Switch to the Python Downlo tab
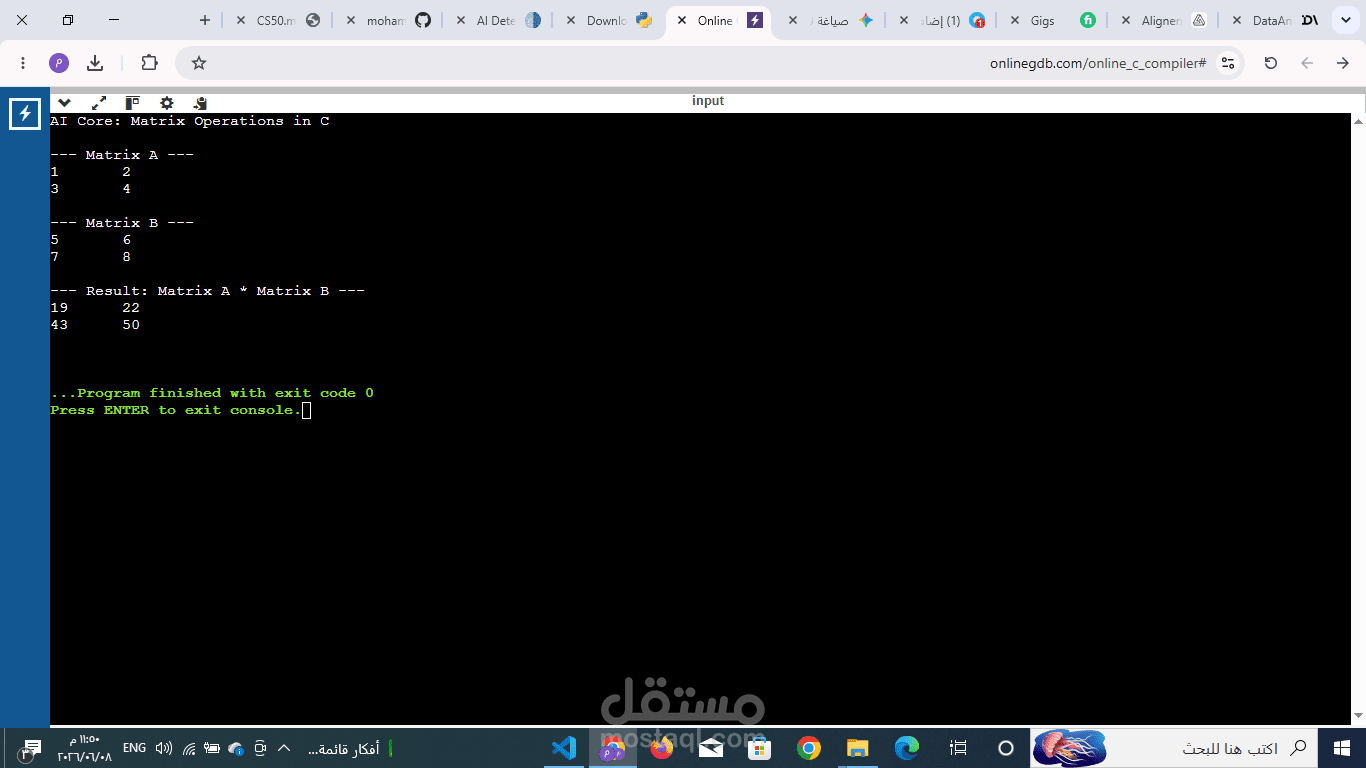Screen dimensions: 1366x768 [609, 20]
